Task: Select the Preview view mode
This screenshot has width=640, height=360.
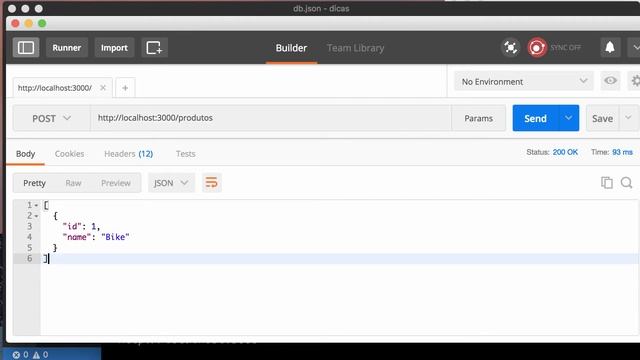Action: [x=116, y=183]
